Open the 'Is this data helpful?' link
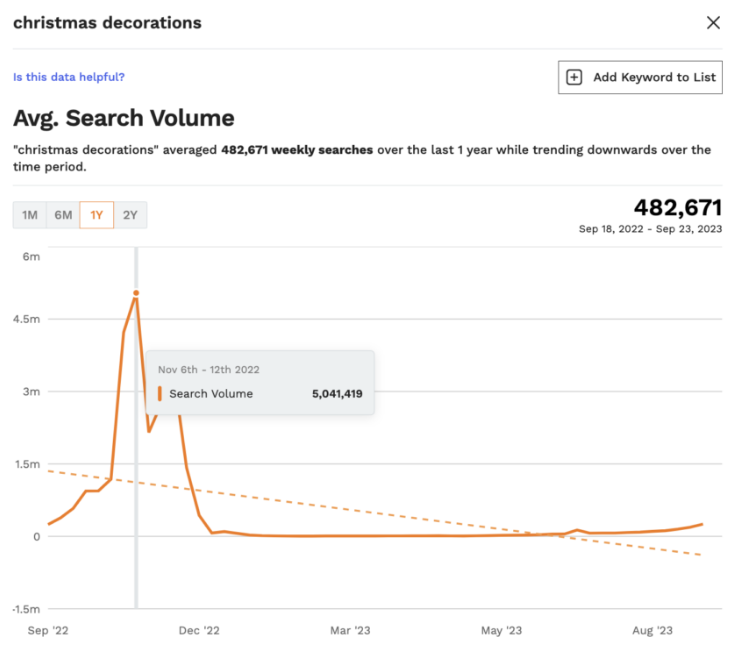The width and height of the screenshot is (734, 651). (x=69, y=77)
